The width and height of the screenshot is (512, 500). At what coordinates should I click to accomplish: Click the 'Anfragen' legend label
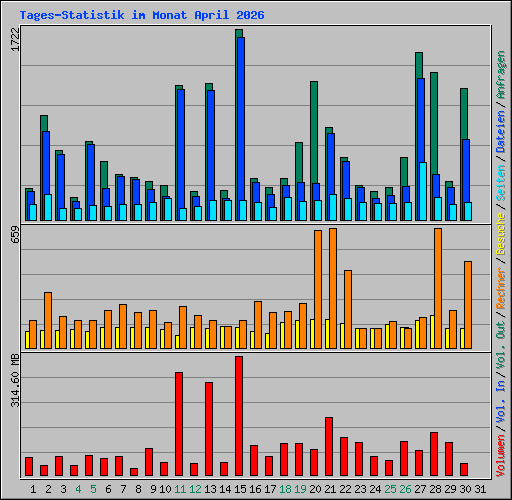tap(500, 75)
